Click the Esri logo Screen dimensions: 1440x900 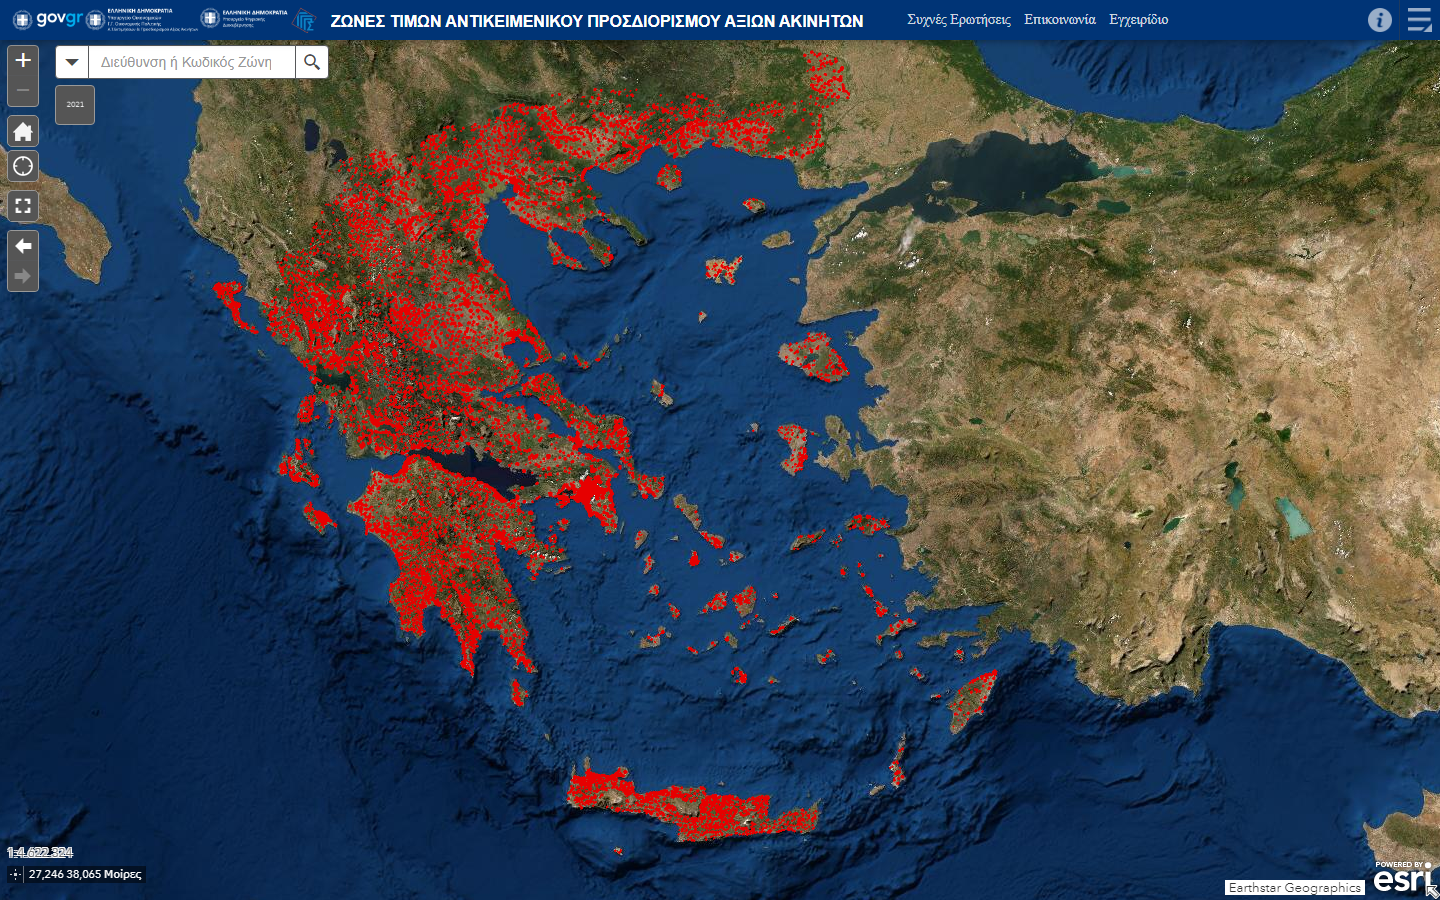(x=1401, y=877)
